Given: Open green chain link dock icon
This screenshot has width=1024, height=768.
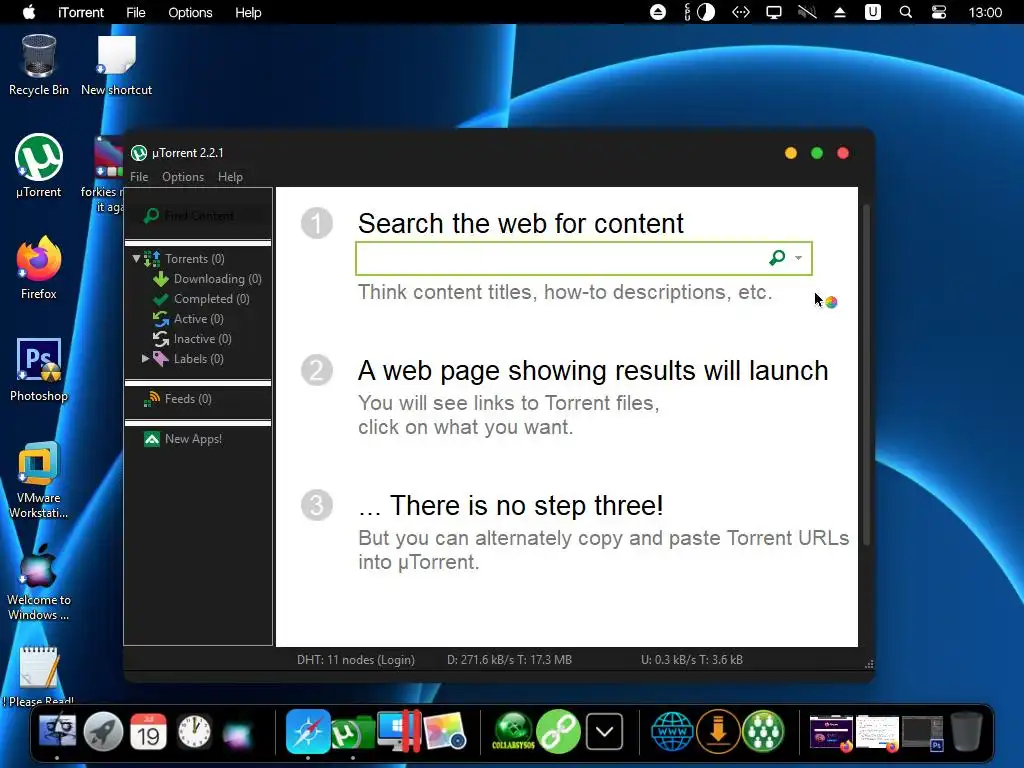Looking at the screenshot, I should (558, 731).
